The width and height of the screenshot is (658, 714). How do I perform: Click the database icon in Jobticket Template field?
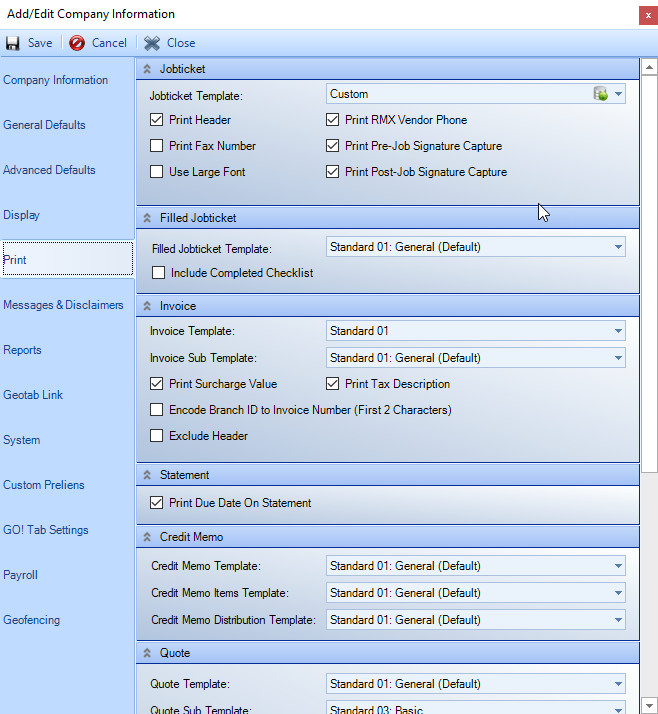(601, 94)
